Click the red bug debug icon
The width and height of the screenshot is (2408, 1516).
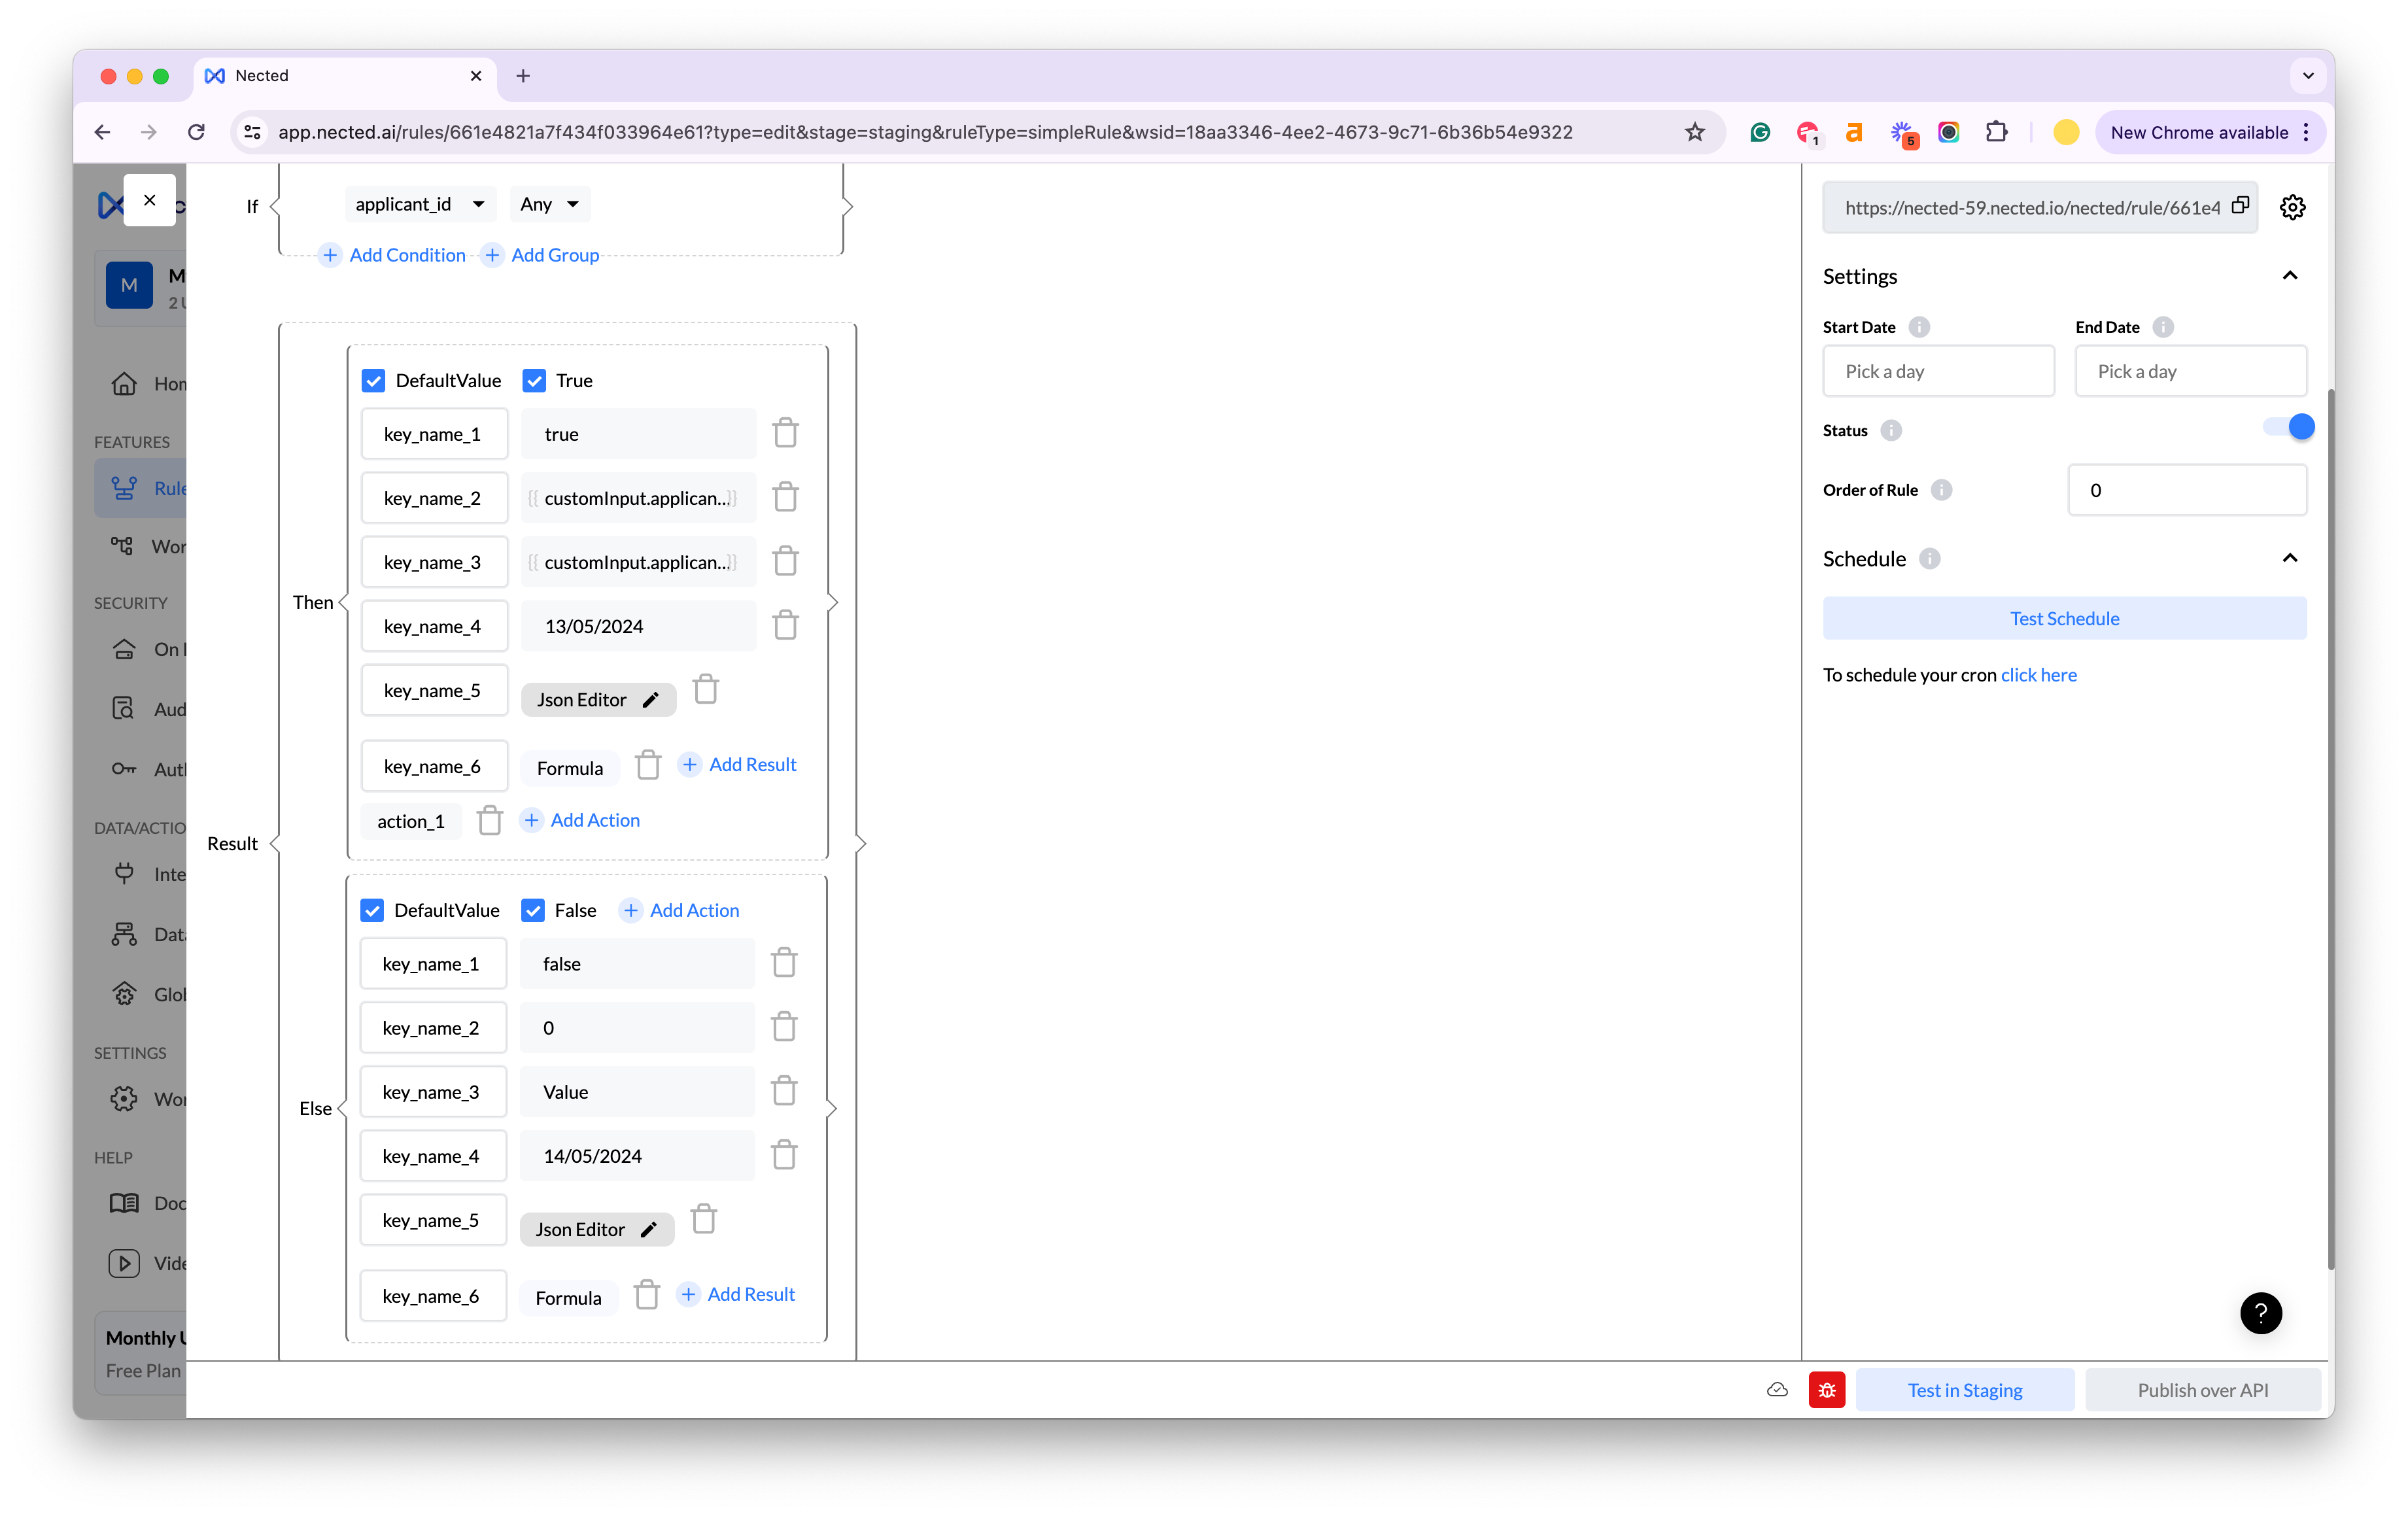(x=1826, y=1390)
